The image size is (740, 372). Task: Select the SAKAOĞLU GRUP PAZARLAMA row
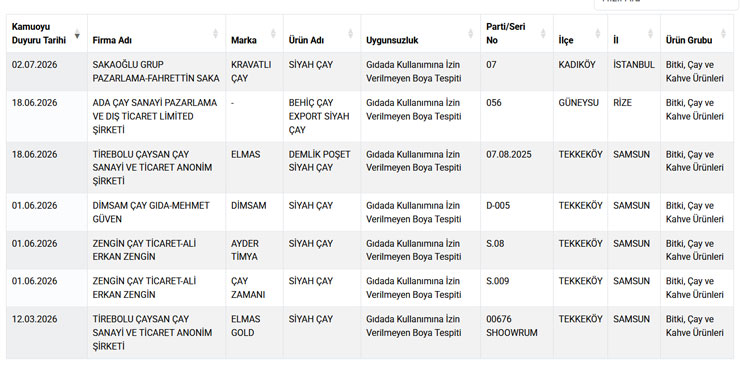(x=370, y=72)
